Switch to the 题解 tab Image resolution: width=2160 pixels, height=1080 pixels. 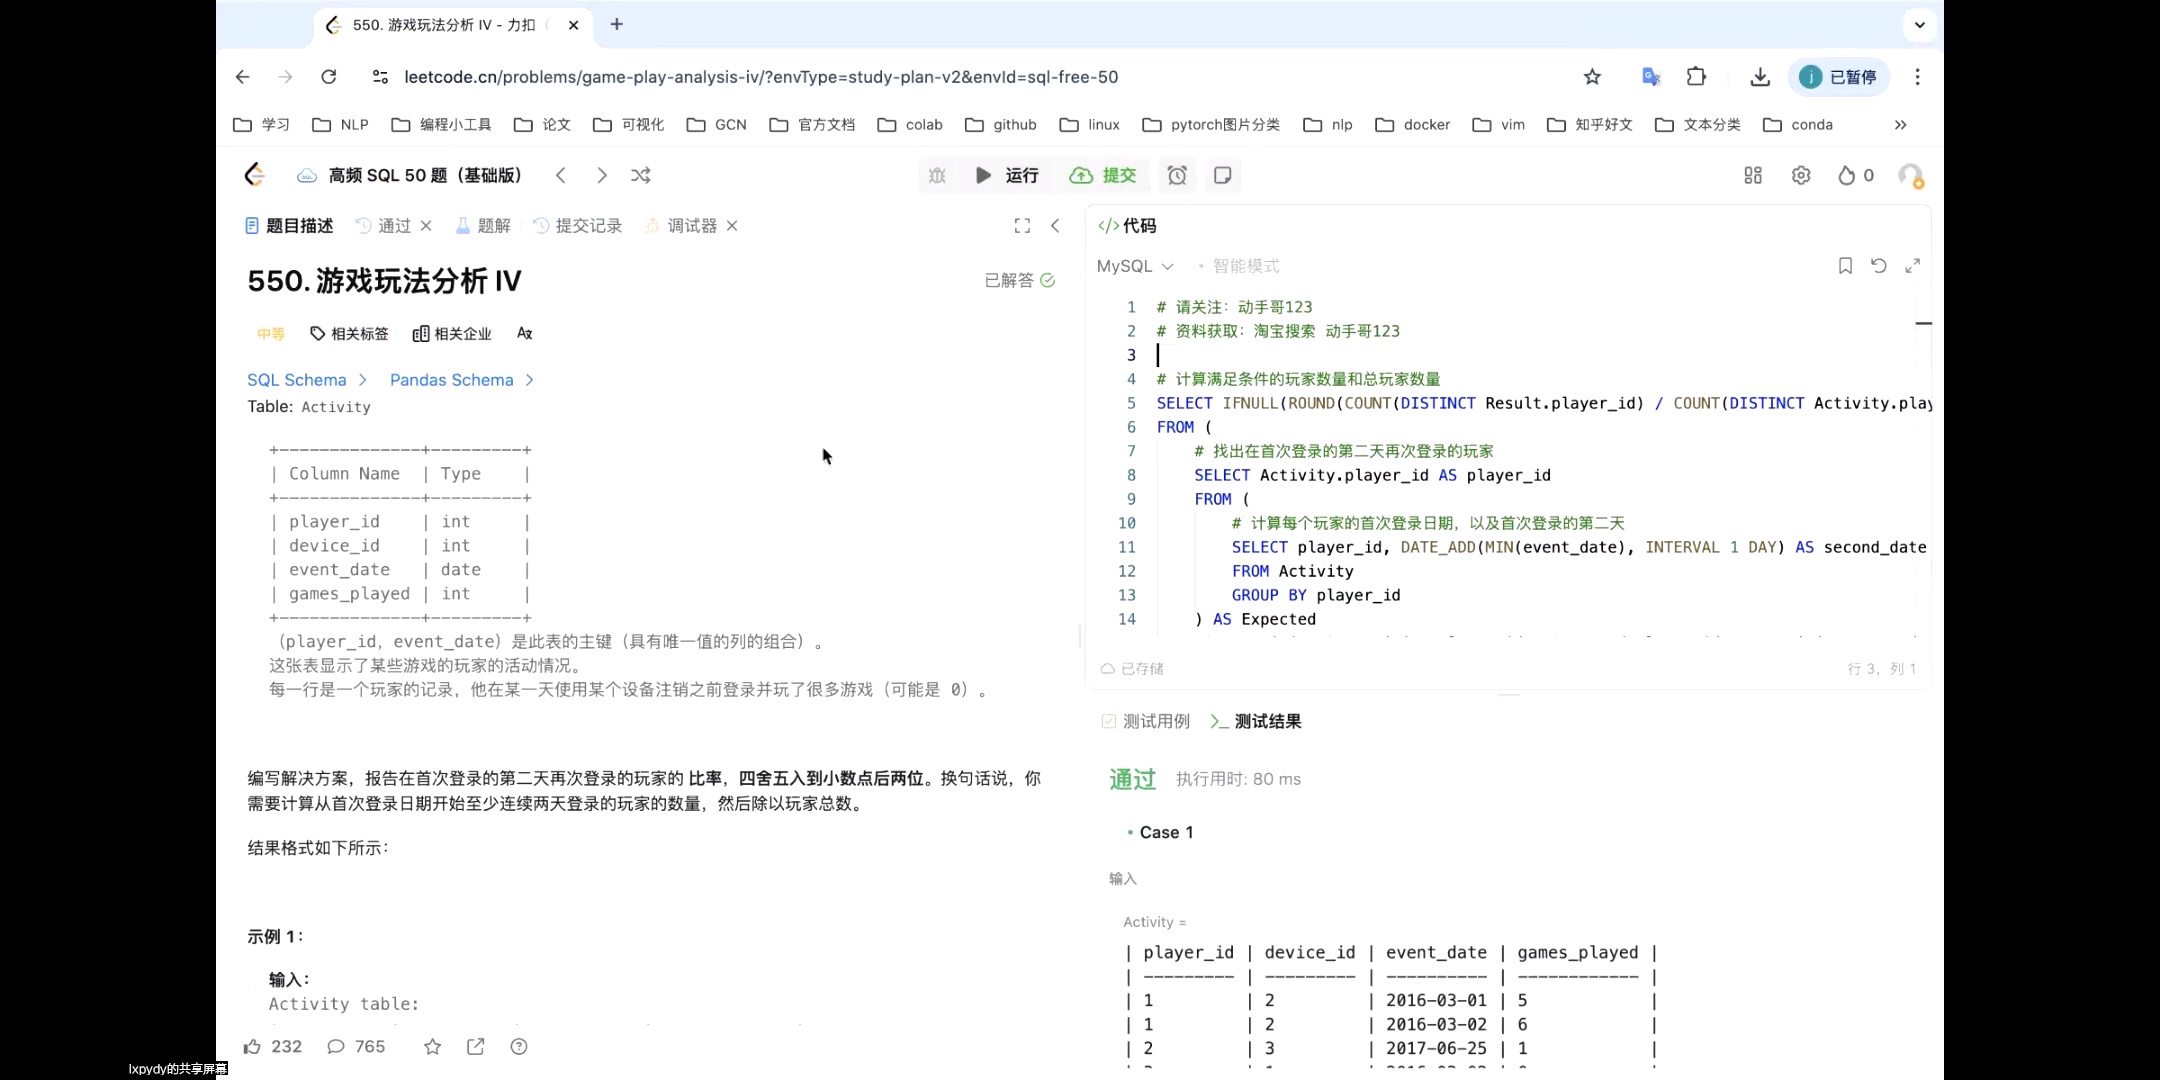492,225
